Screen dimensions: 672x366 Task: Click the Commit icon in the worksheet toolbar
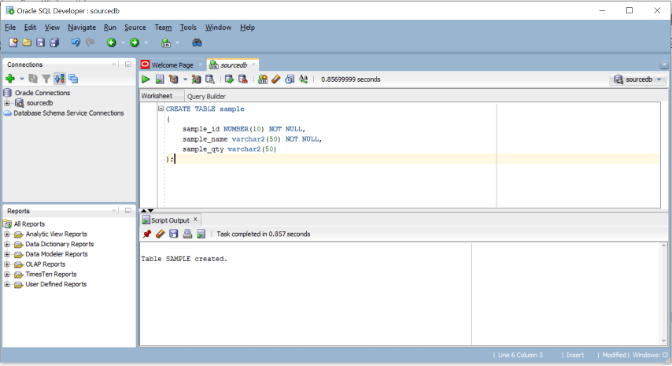click(229, 79)
